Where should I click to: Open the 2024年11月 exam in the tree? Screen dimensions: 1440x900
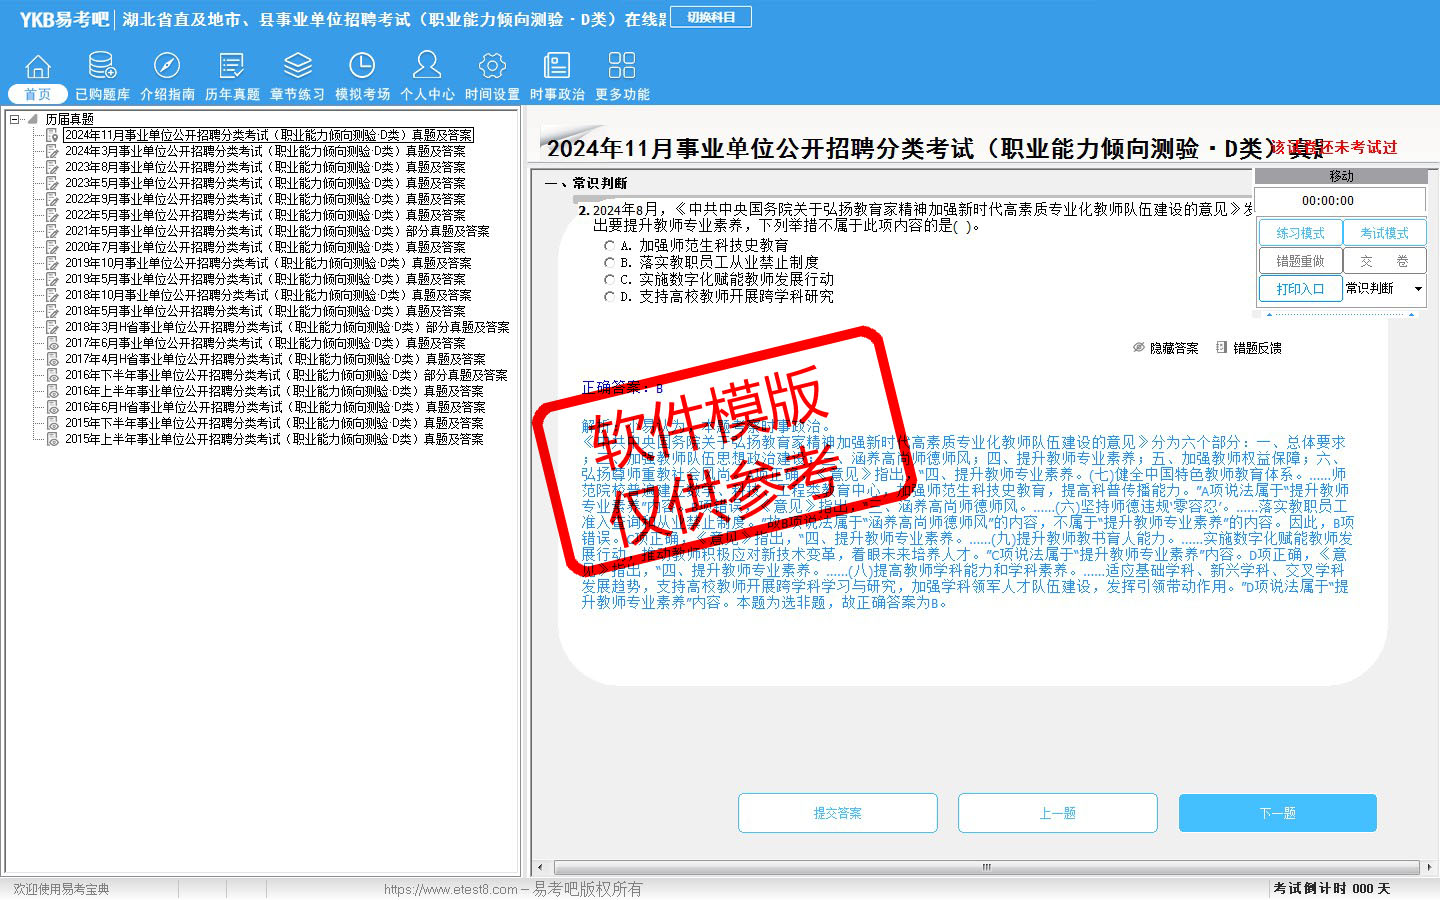tap(268, 135)
